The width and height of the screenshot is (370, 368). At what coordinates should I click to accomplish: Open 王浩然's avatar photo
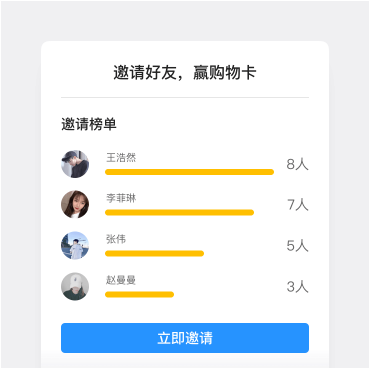click(75, 164)
